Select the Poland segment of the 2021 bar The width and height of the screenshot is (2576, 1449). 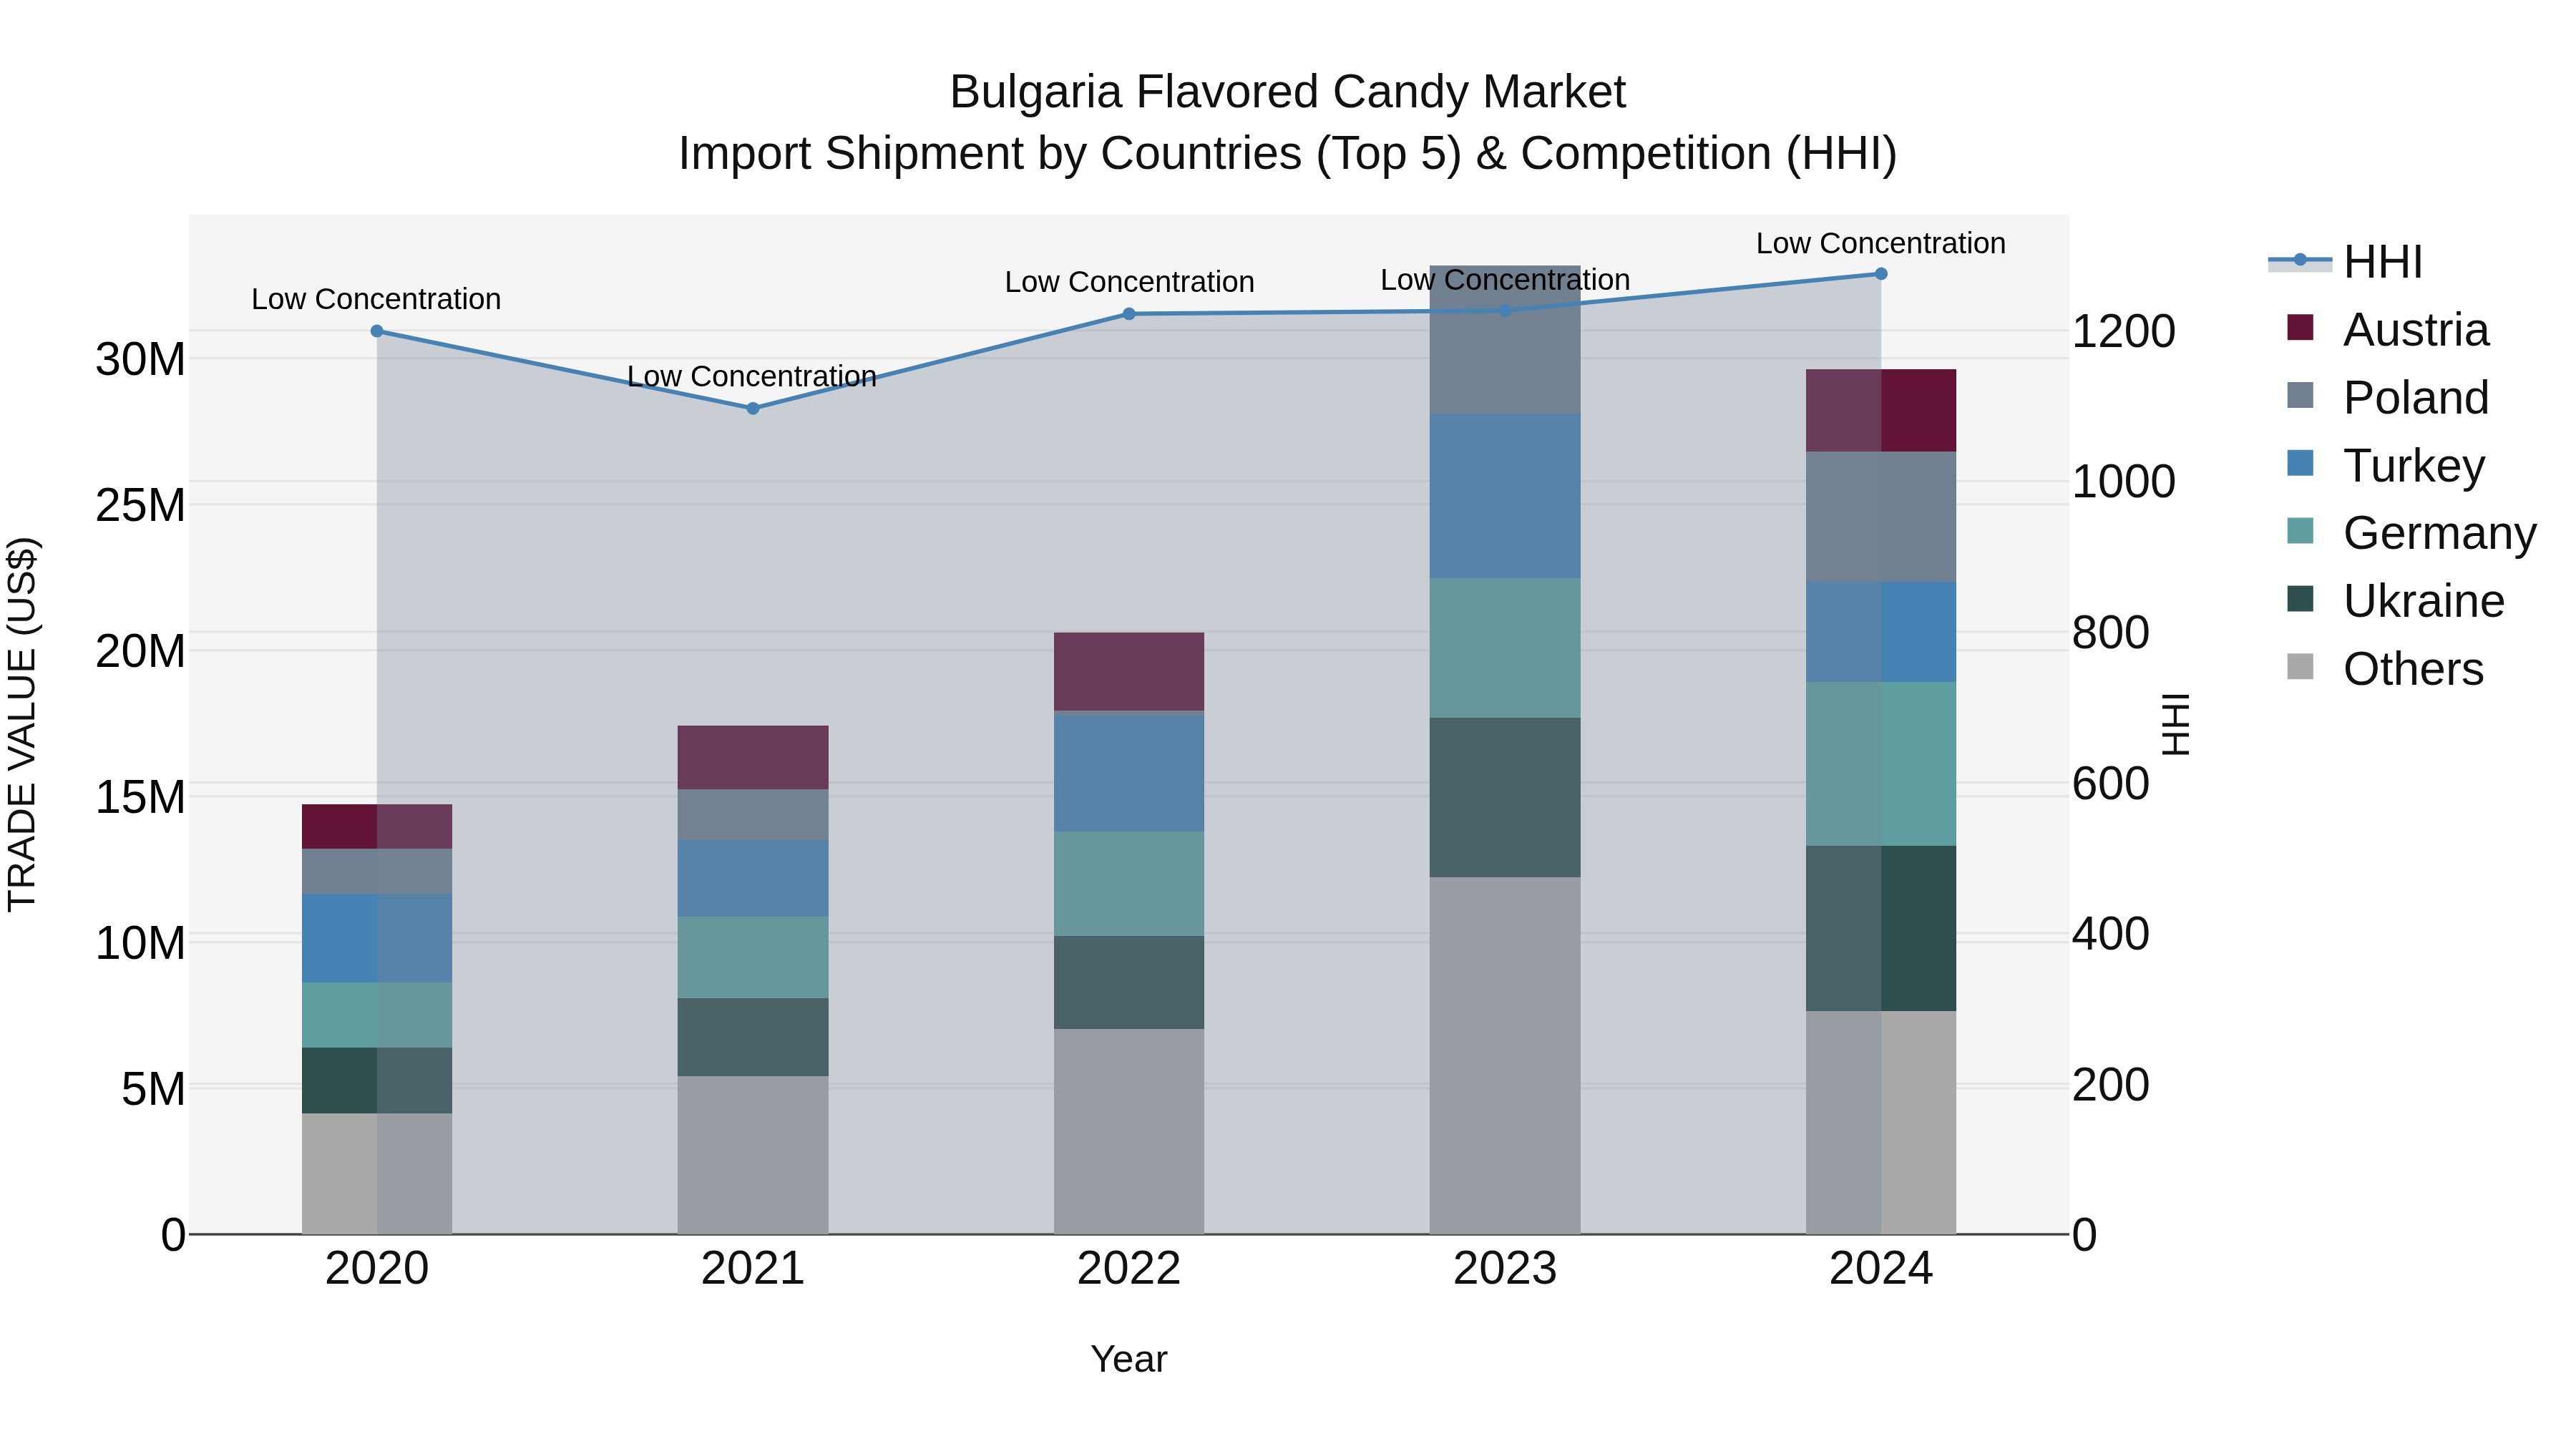click(x=753, y=815)
